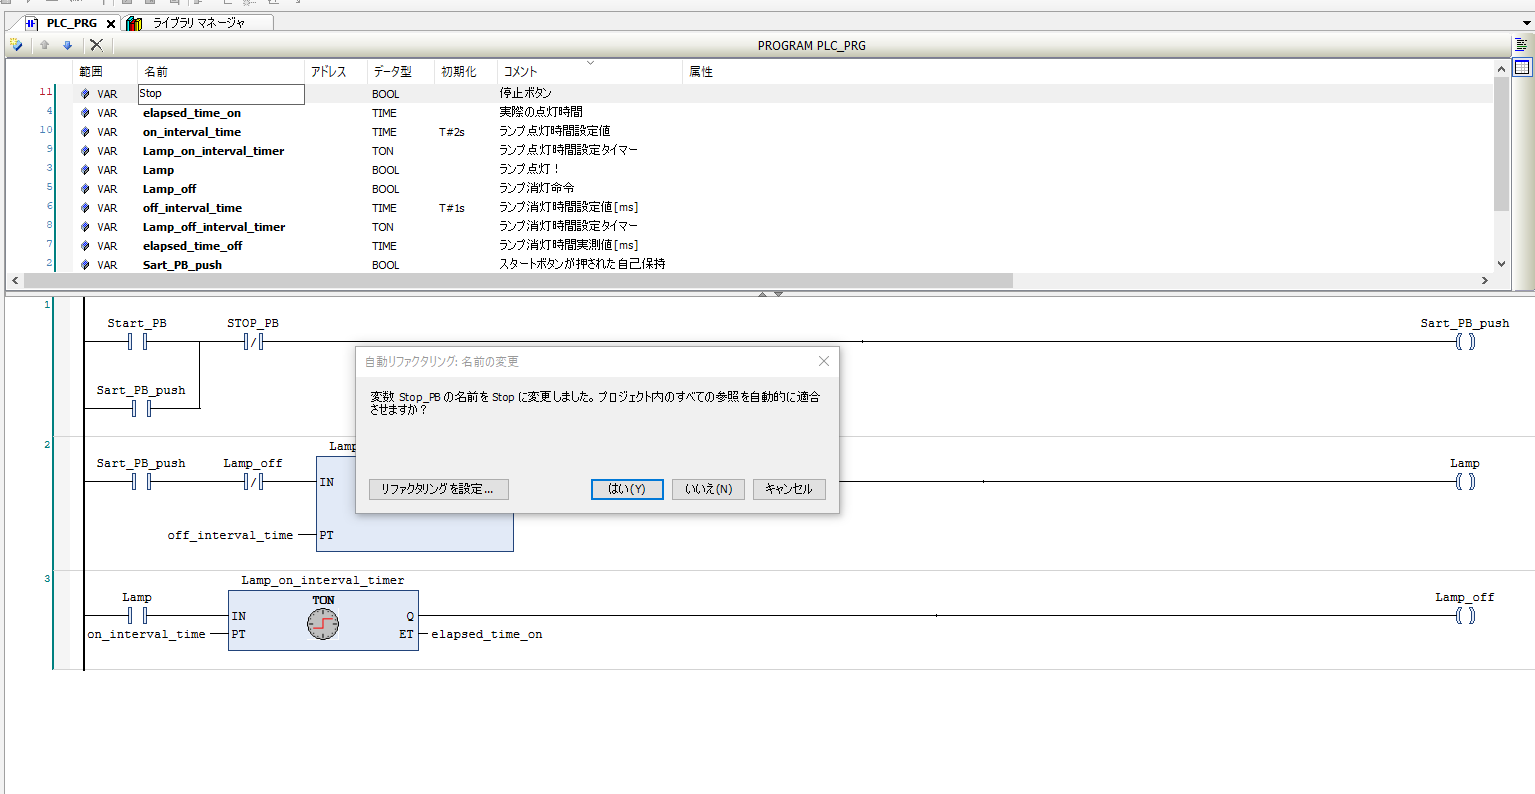Click the TON data type of Lamp_off_interval_timer
Image resolution: width=1535 pixels, height=794 pixels.
383,227
